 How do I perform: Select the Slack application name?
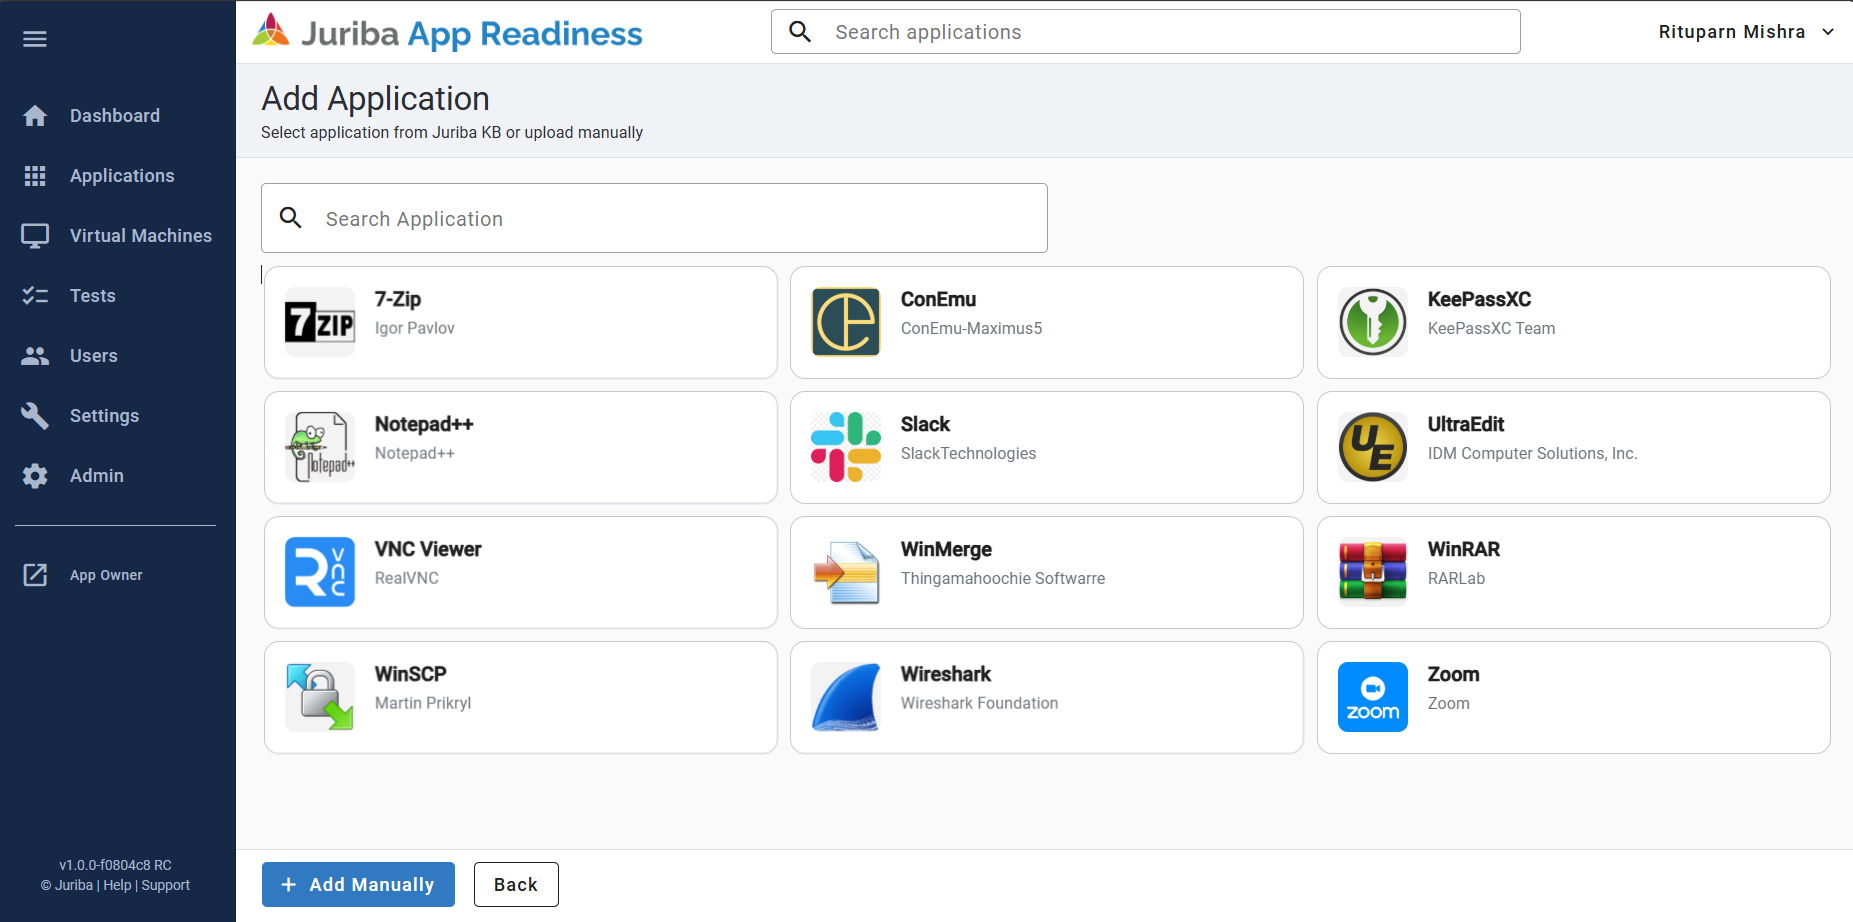(x=925, y=424)
